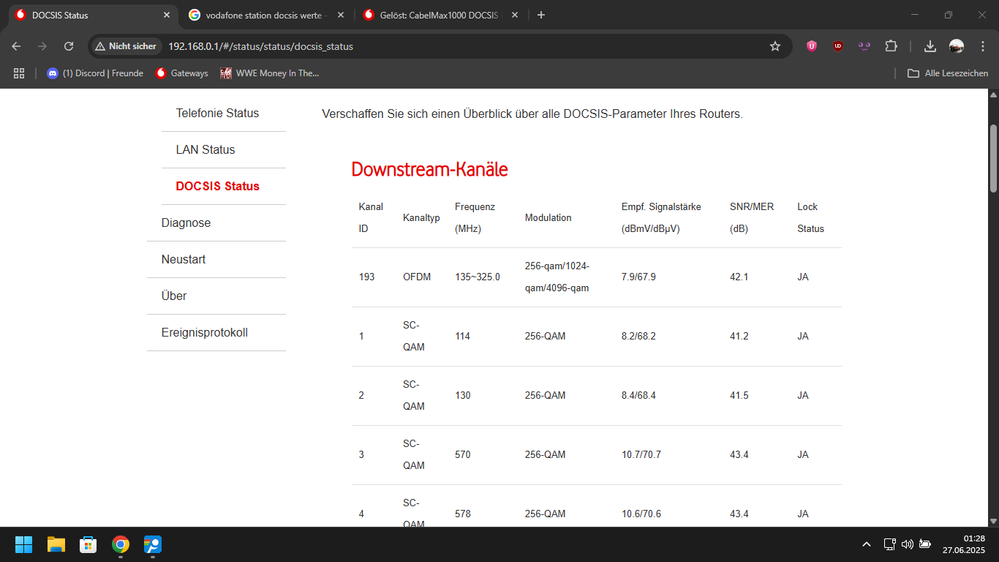Viewport: 999px width, 562px height.
Task: Click the '10.7/70.7' signal strength cell
Action: coord(641,455)
